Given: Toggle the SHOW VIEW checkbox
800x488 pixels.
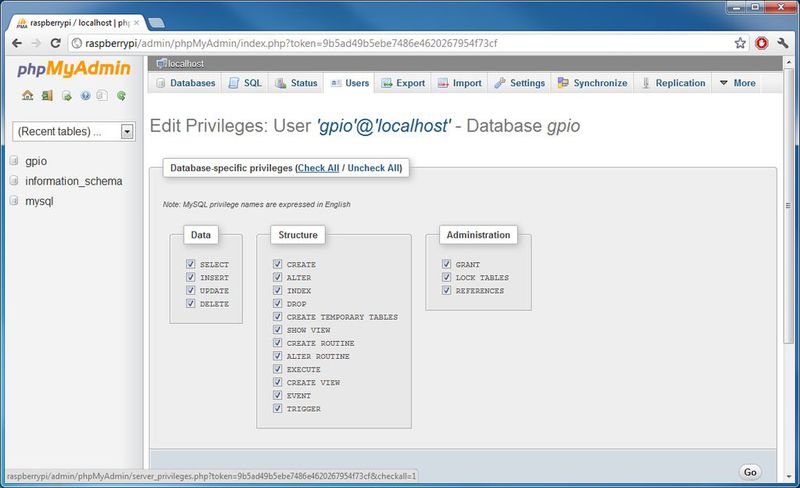Looking at the screenshot, I should [x=278, y=330].
